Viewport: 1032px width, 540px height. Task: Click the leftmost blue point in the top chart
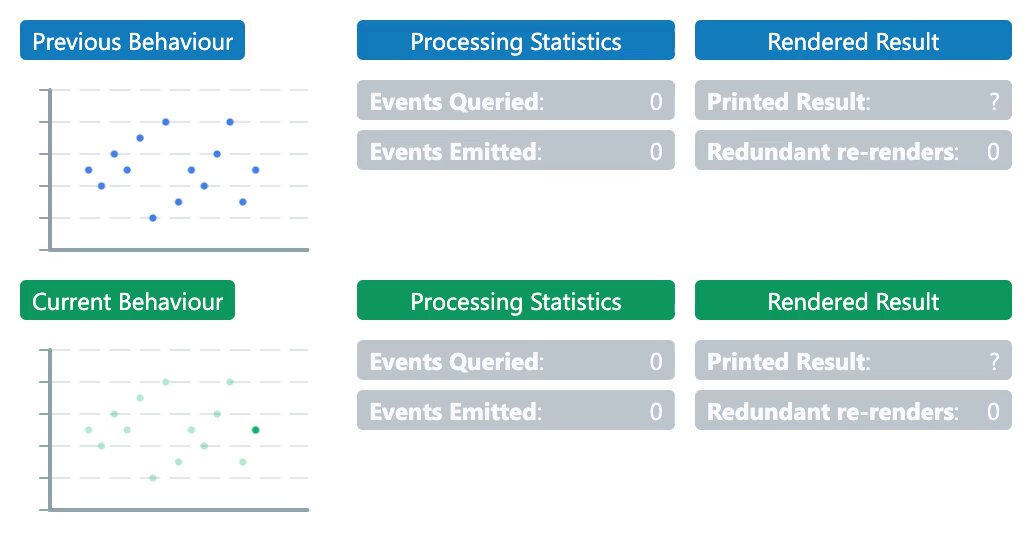point(89,170)
